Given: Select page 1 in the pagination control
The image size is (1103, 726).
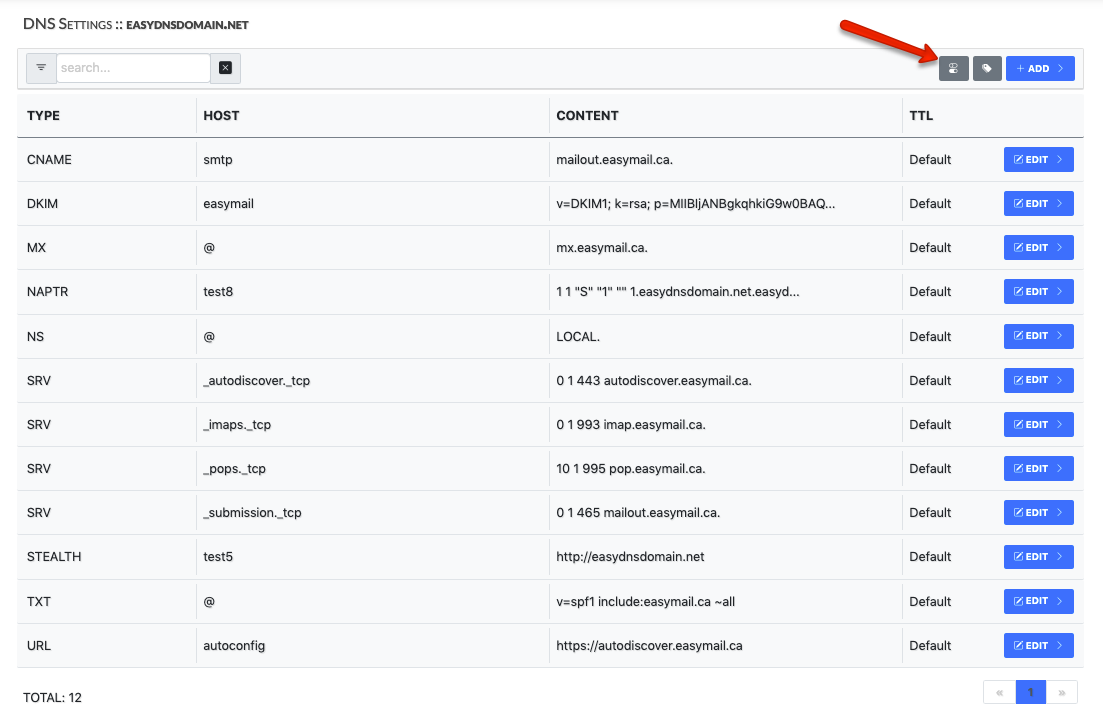Looking at the screenshot, I should [x=1030, y=692].
